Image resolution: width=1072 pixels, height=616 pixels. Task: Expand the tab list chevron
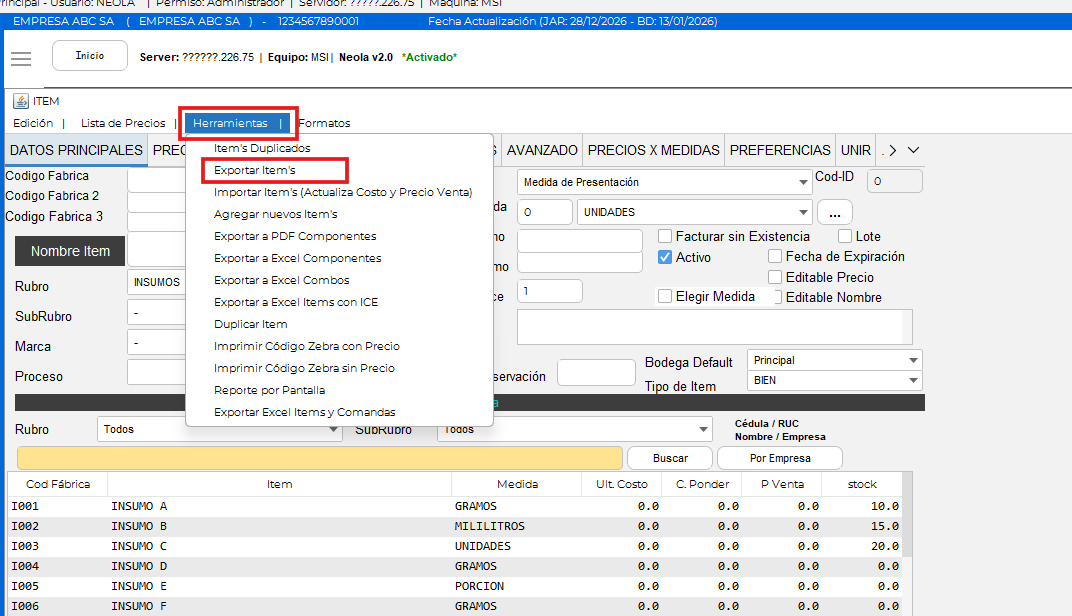click(913, 150)
